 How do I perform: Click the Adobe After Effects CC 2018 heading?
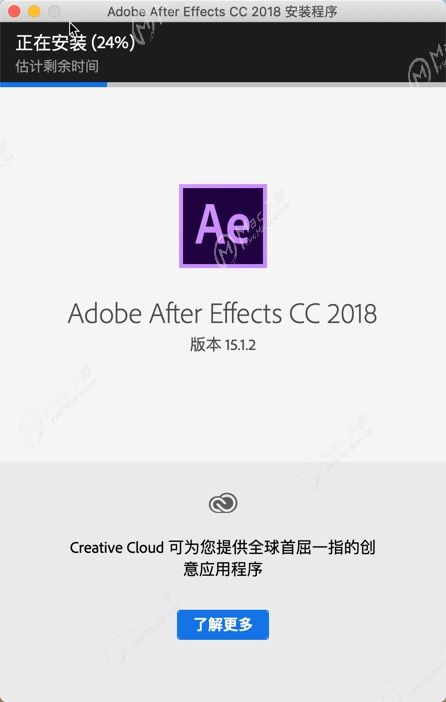(223, 313)
